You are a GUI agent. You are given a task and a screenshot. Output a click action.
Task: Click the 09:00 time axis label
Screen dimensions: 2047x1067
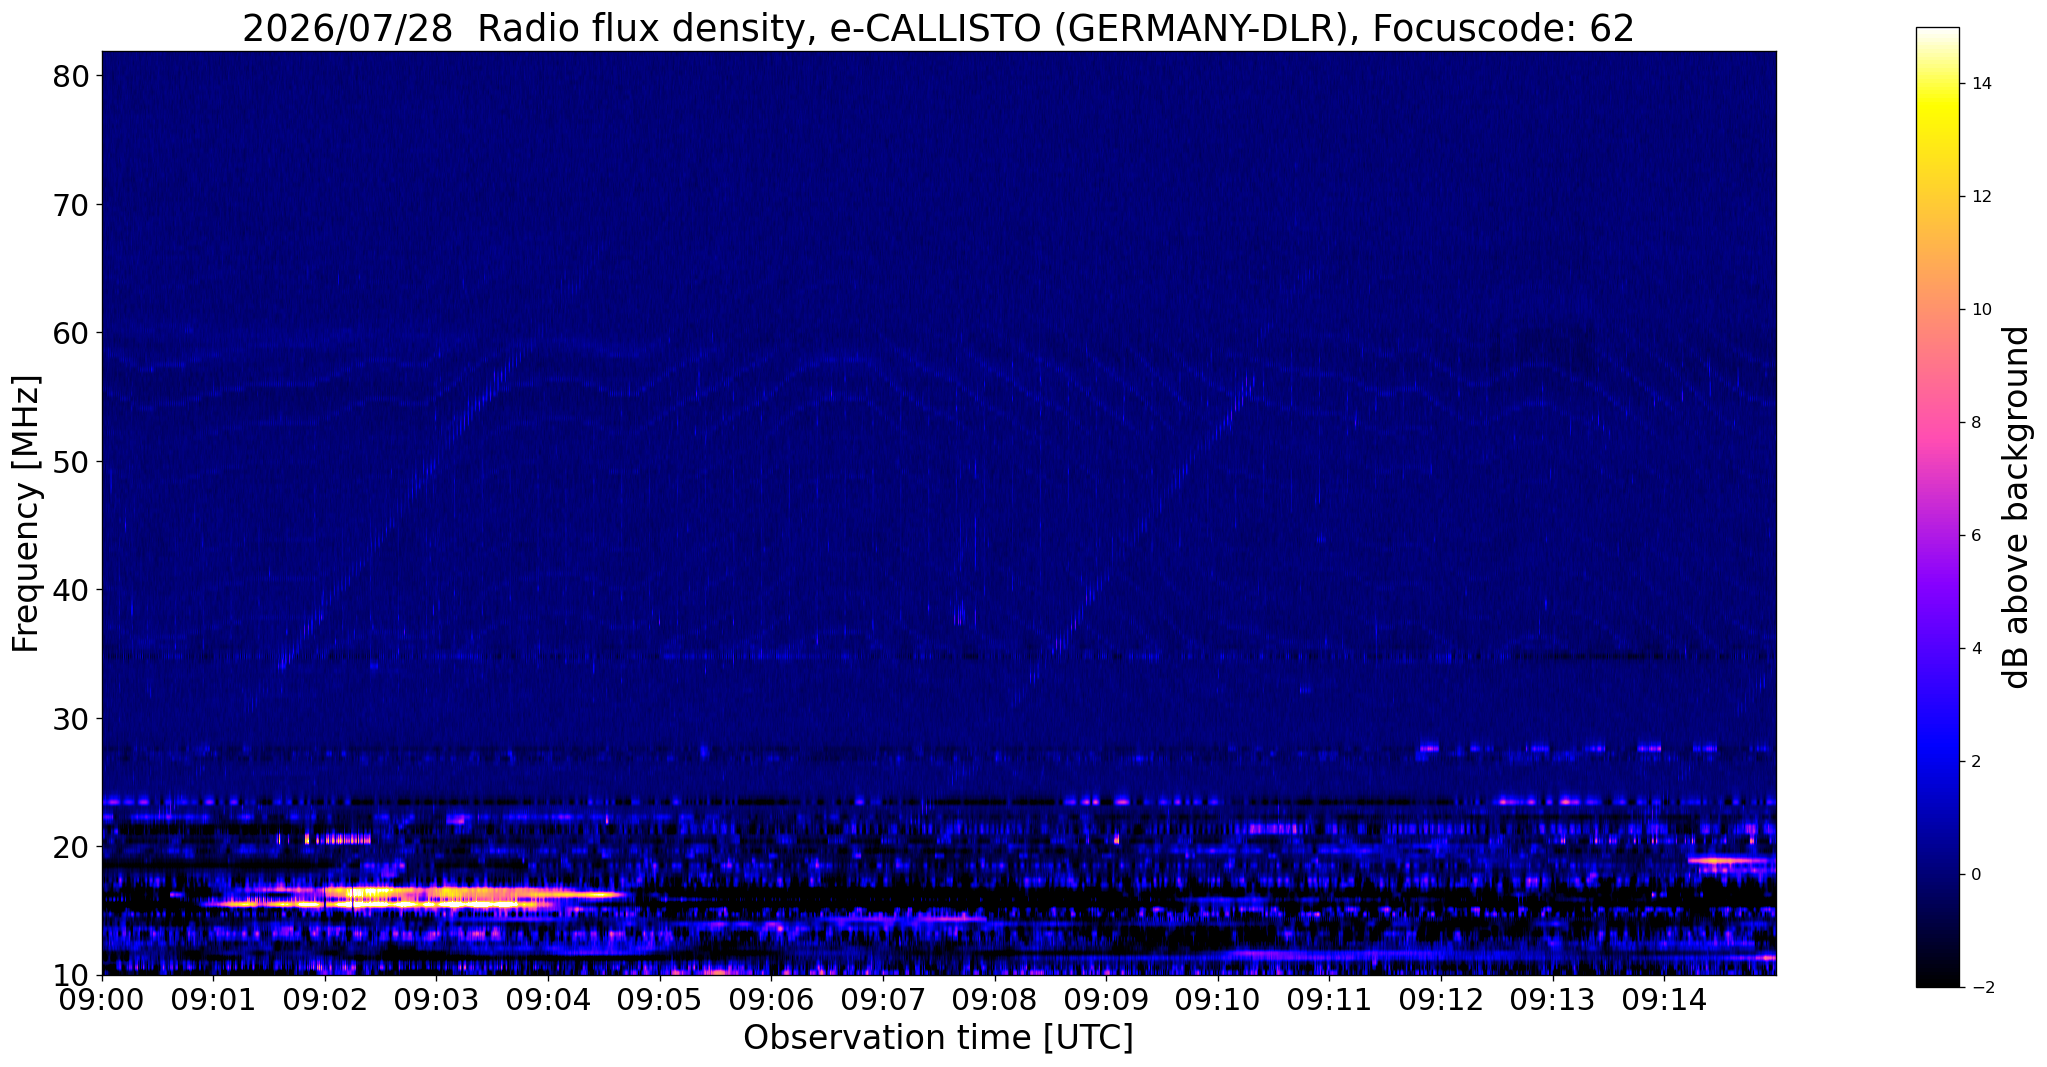pos(102,998)
